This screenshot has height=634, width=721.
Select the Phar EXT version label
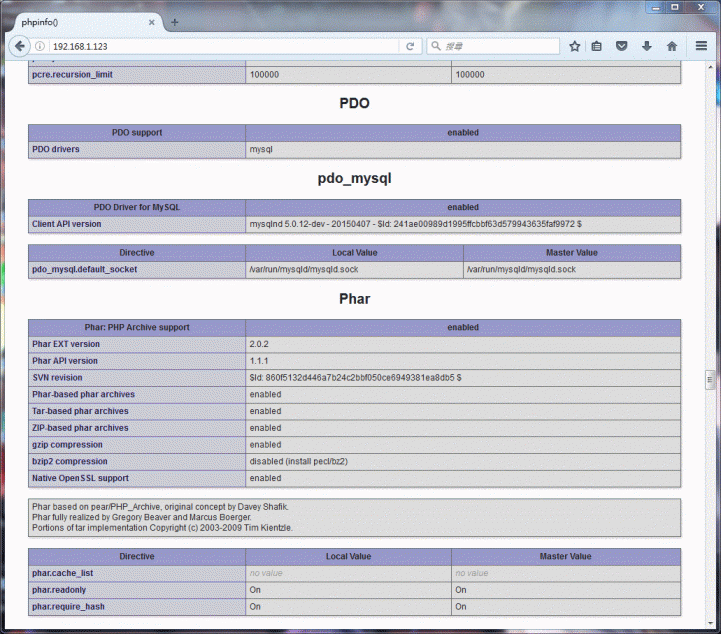click(66, 344)
